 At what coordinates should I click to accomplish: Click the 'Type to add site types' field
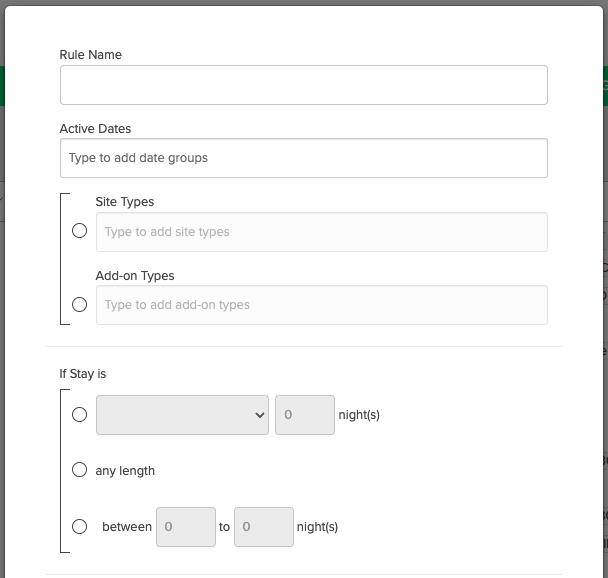click(x=321, y=232)
